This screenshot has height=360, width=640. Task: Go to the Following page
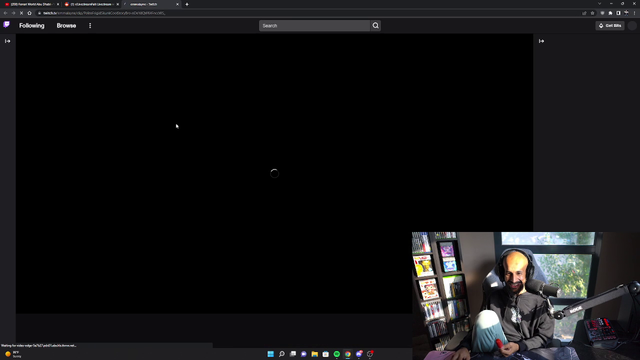[31, 25]
